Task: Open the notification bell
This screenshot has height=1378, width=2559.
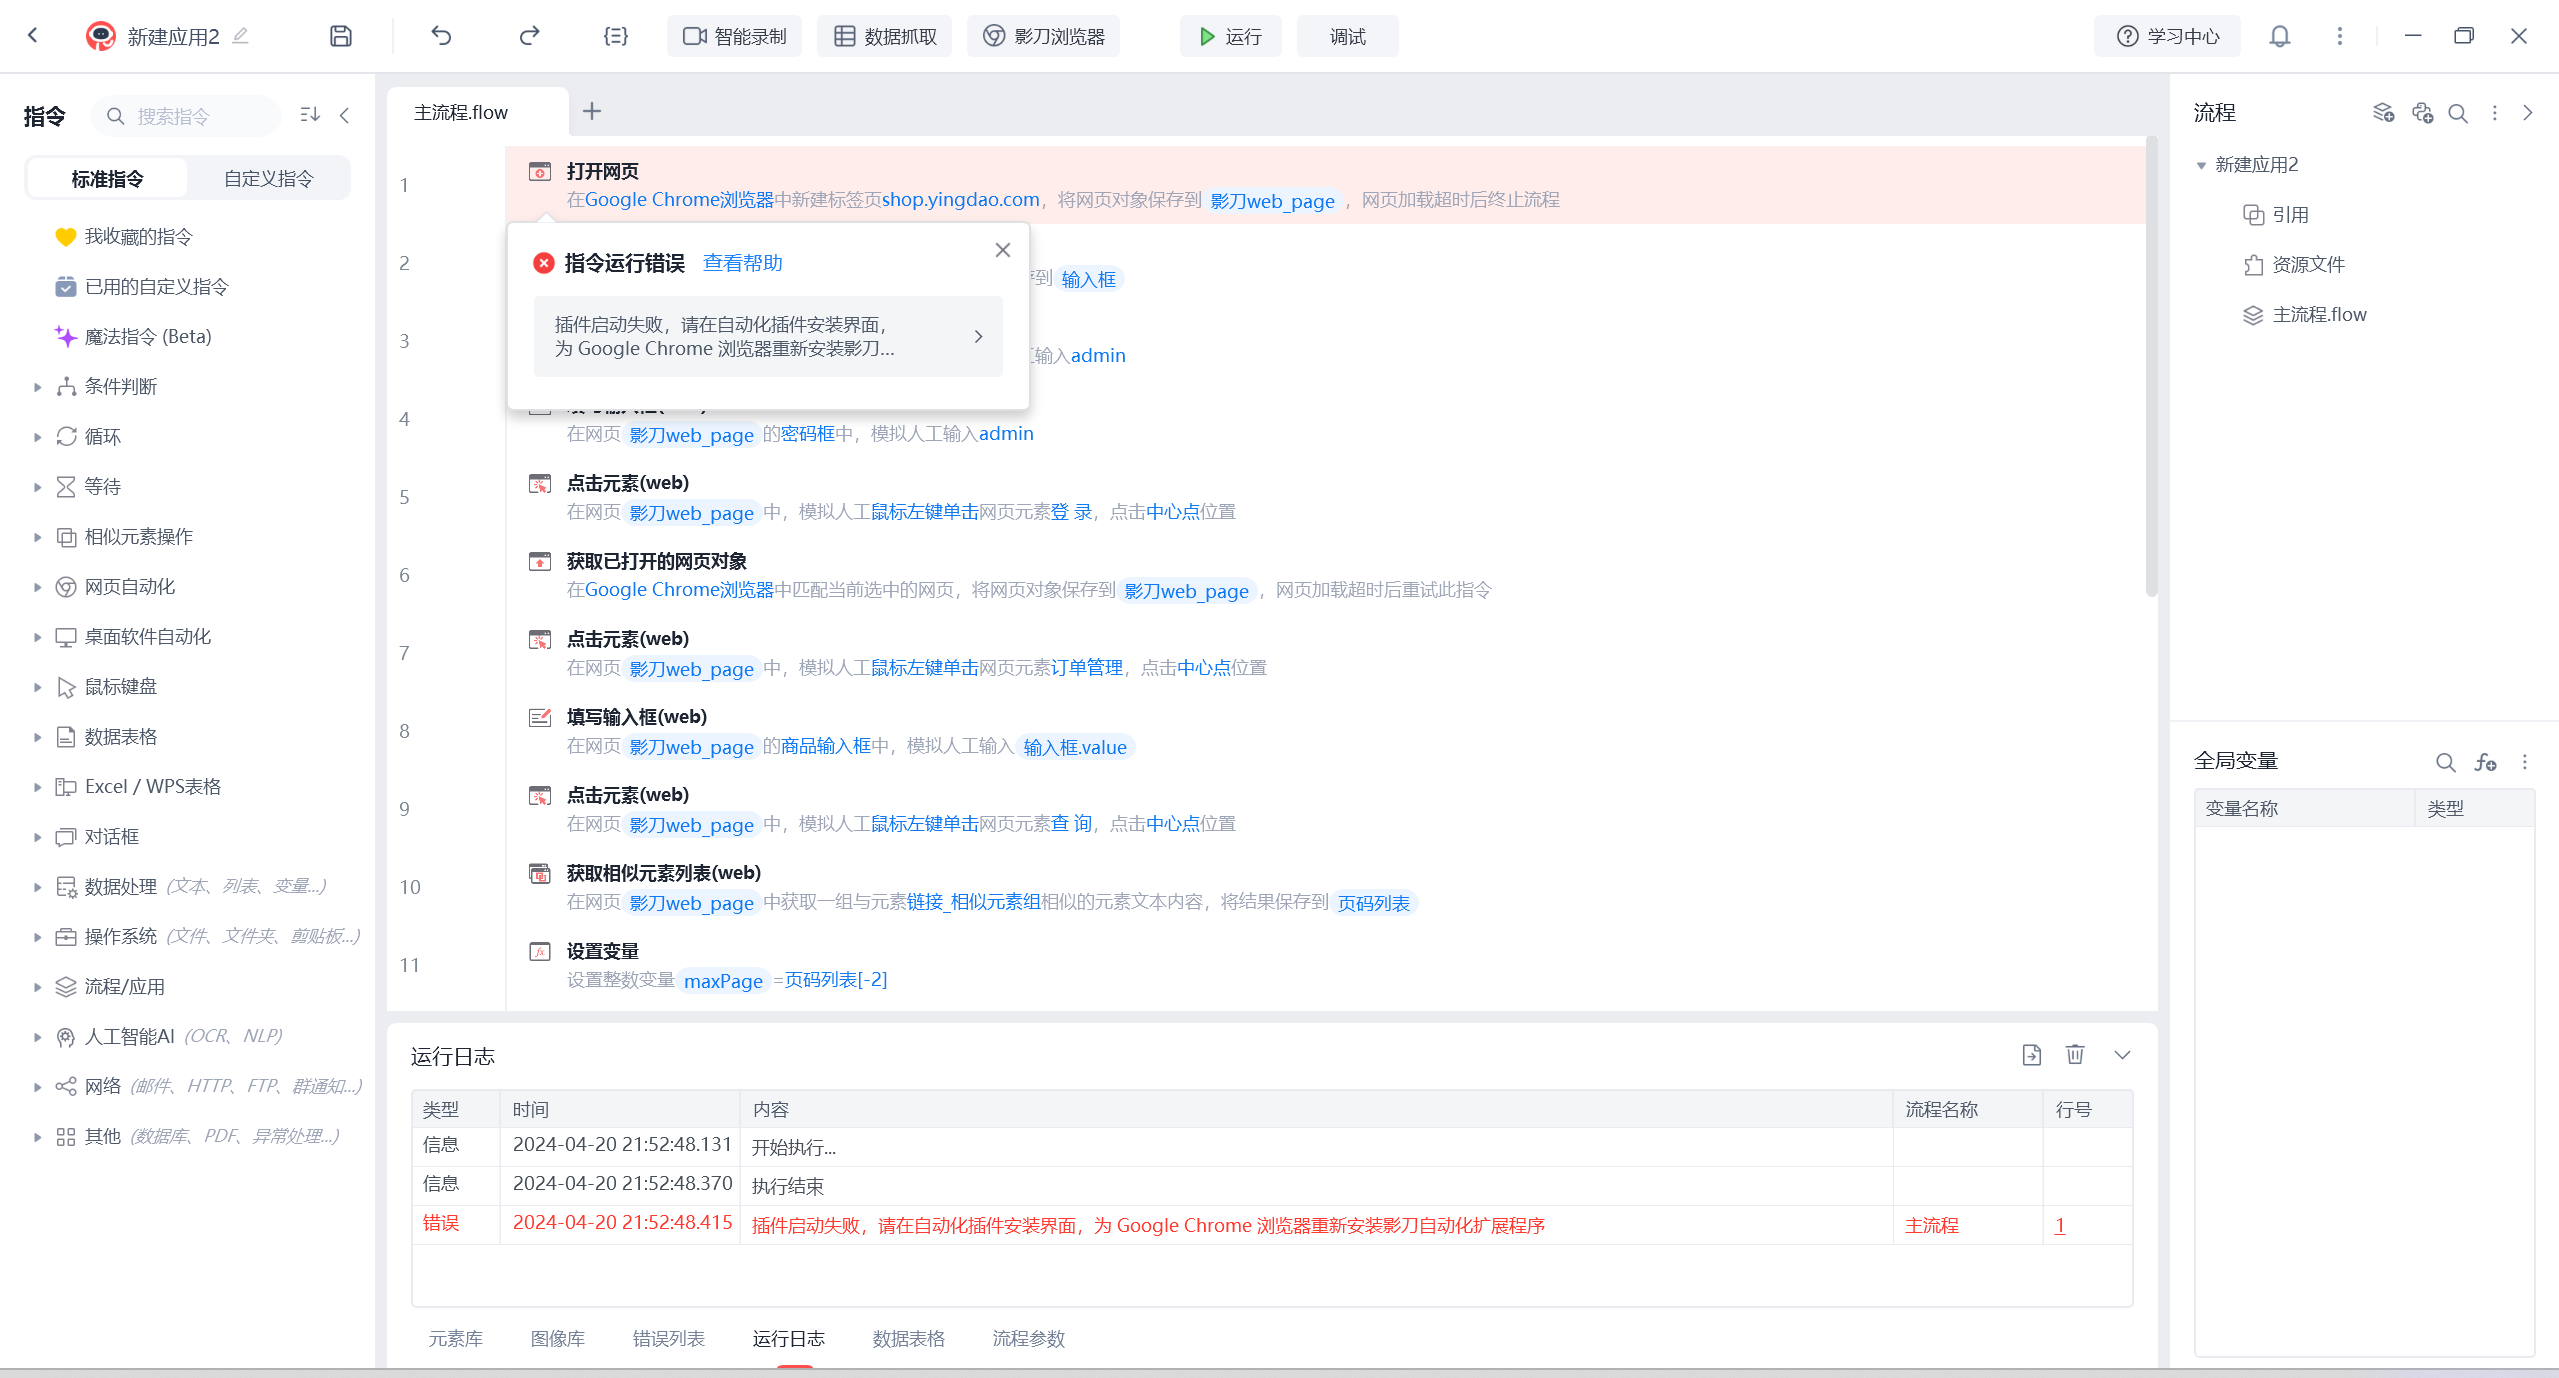Action: tap(2279, 36)
